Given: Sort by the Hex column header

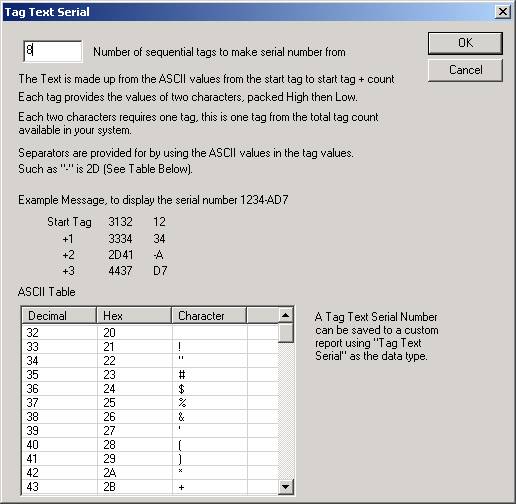Looking at the screenshot, I should [x=134, y=316].
